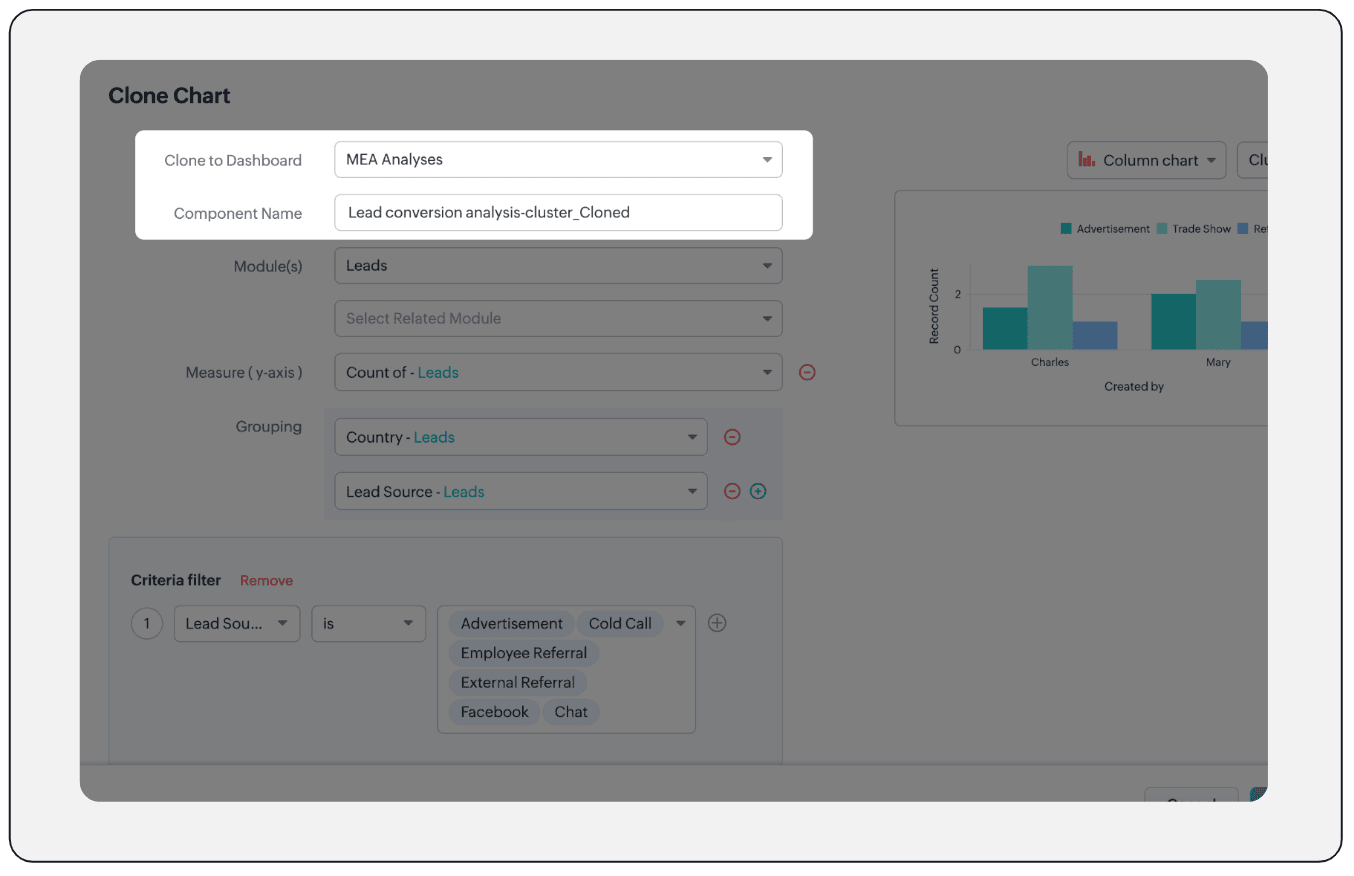This screenshot has width=1354, height=876.
Task: Click the column chart icon
Action: tap(1087, 160)
